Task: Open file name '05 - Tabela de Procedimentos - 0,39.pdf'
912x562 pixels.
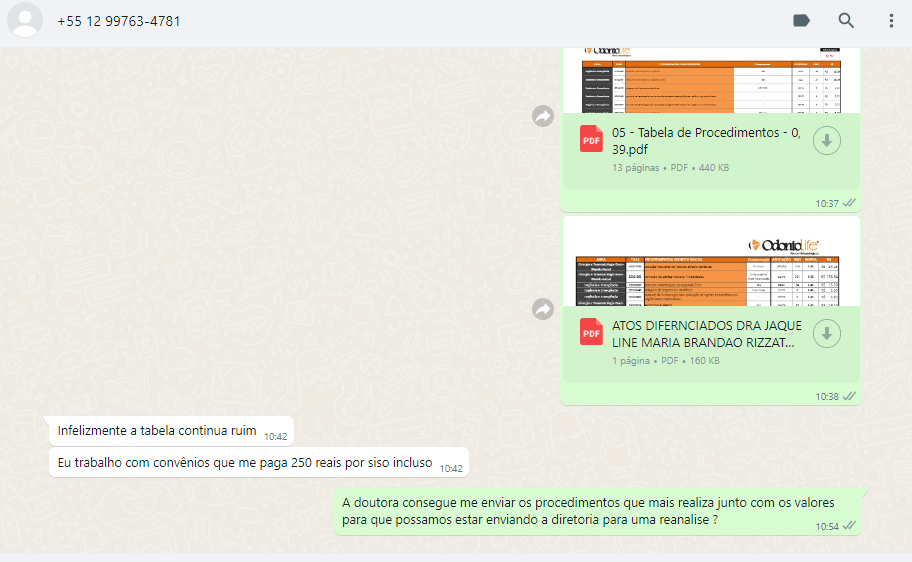Action: (x=706, y=141)
